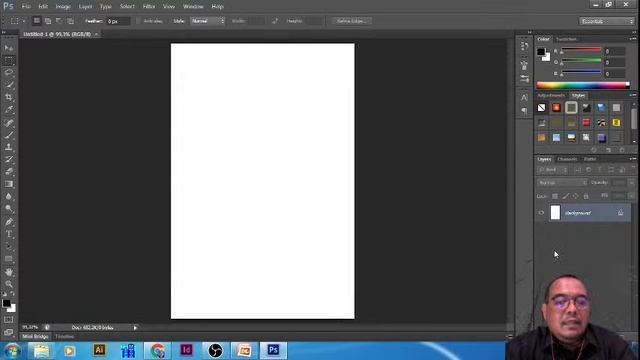Click Intersect with selection icon

click(71, 21)
